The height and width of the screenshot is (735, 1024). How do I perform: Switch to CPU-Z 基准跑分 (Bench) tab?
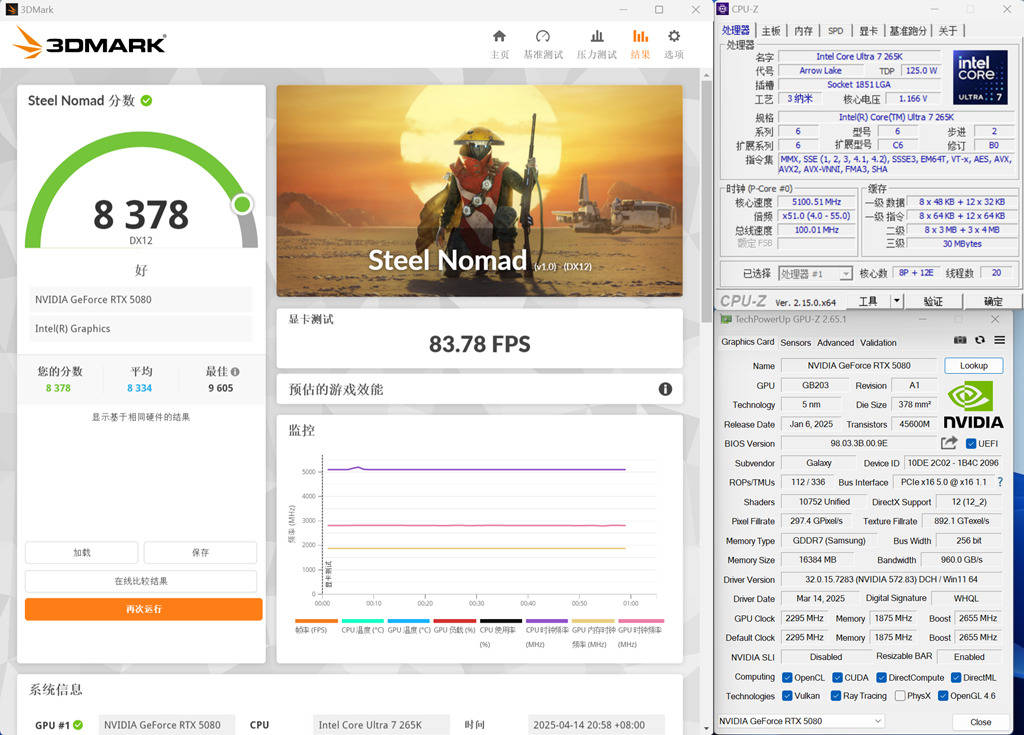tap(908, 31)
